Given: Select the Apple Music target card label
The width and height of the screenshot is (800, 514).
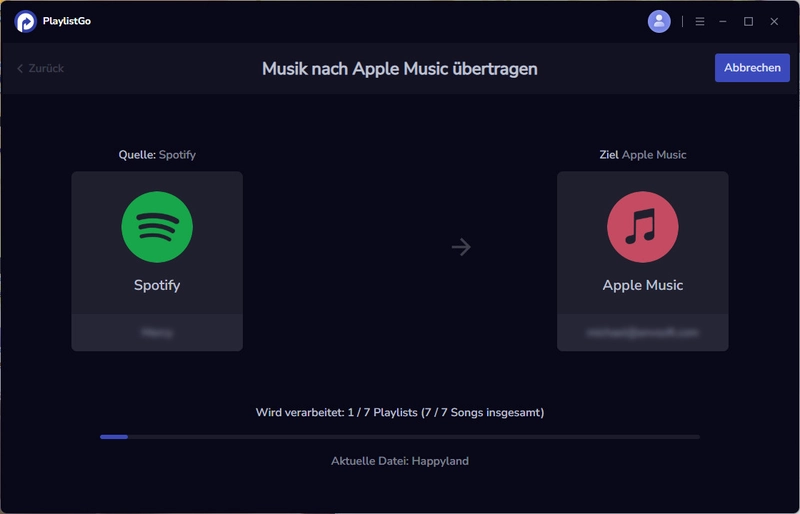Looking at the screenshot, I should click(642, 285).
